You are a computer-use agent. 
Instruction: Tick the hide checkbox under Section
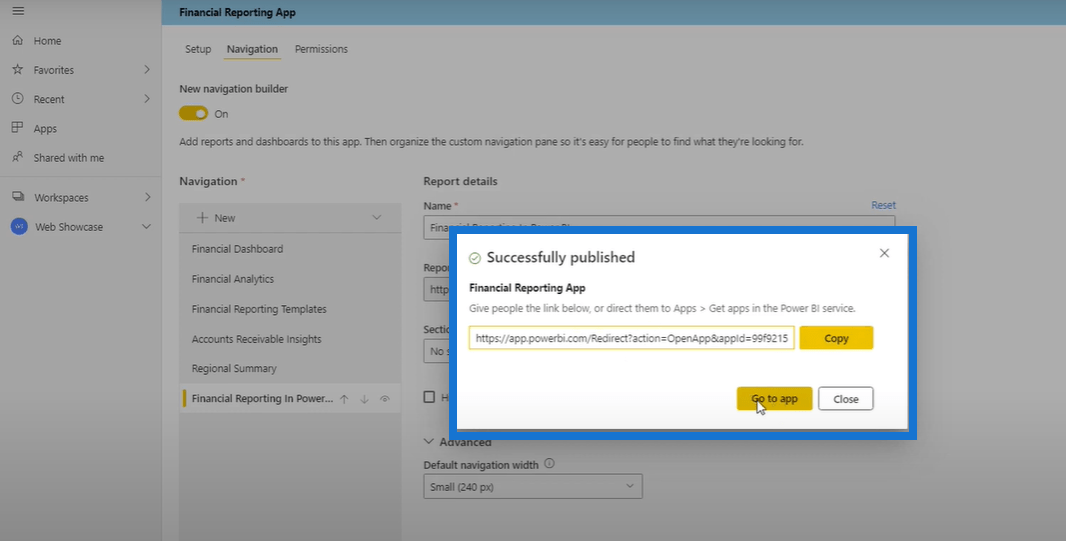pyautogui.click(x=429, y=397)
